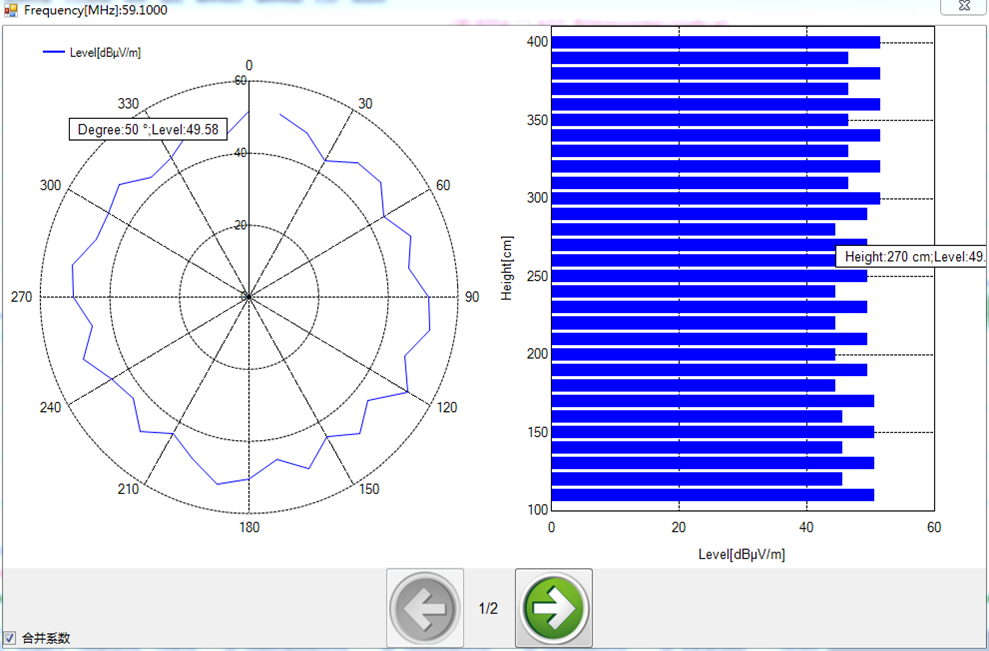The image size is (989, 651).
Task: Click the Height:270 cm level tooltip
Action: 912,257
